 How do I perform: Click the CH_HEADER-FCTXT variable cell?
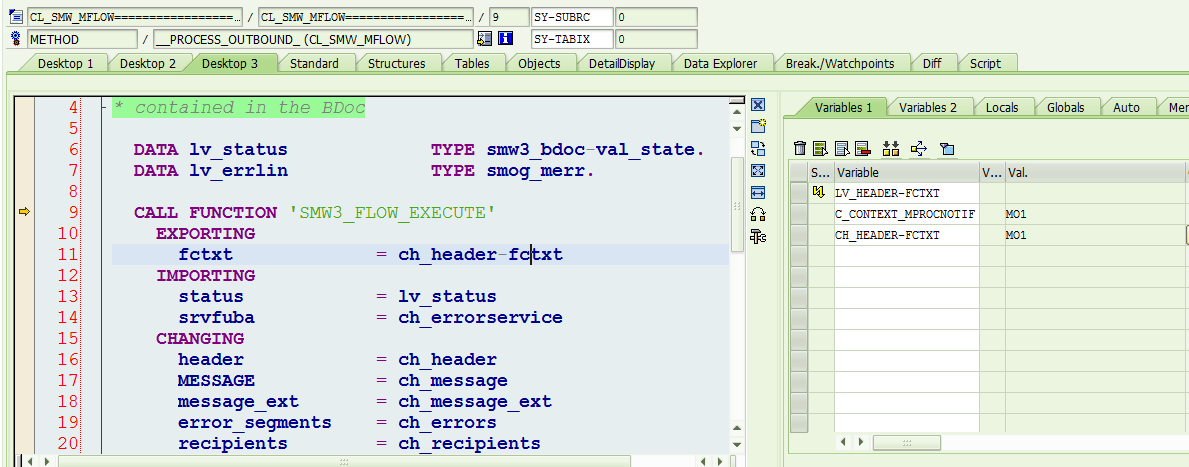point(907,236)
